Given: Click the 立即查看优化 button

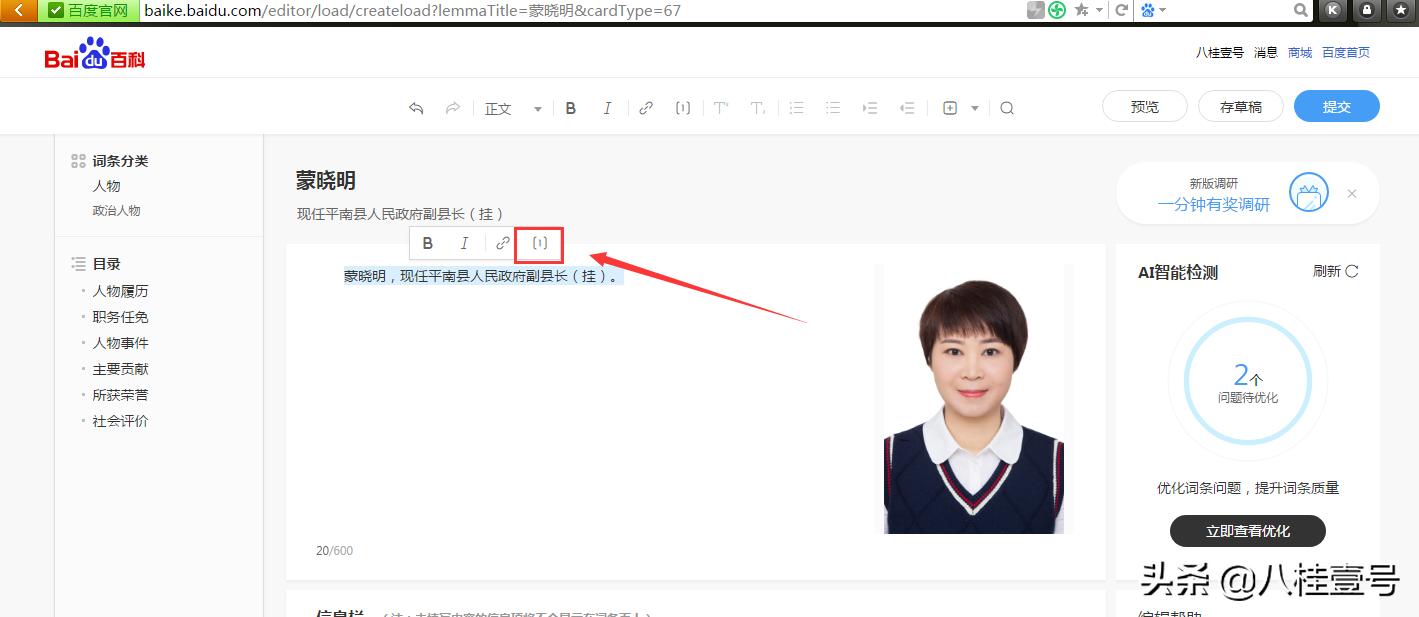Looking at the screenshot, I should click(1247, 531).
